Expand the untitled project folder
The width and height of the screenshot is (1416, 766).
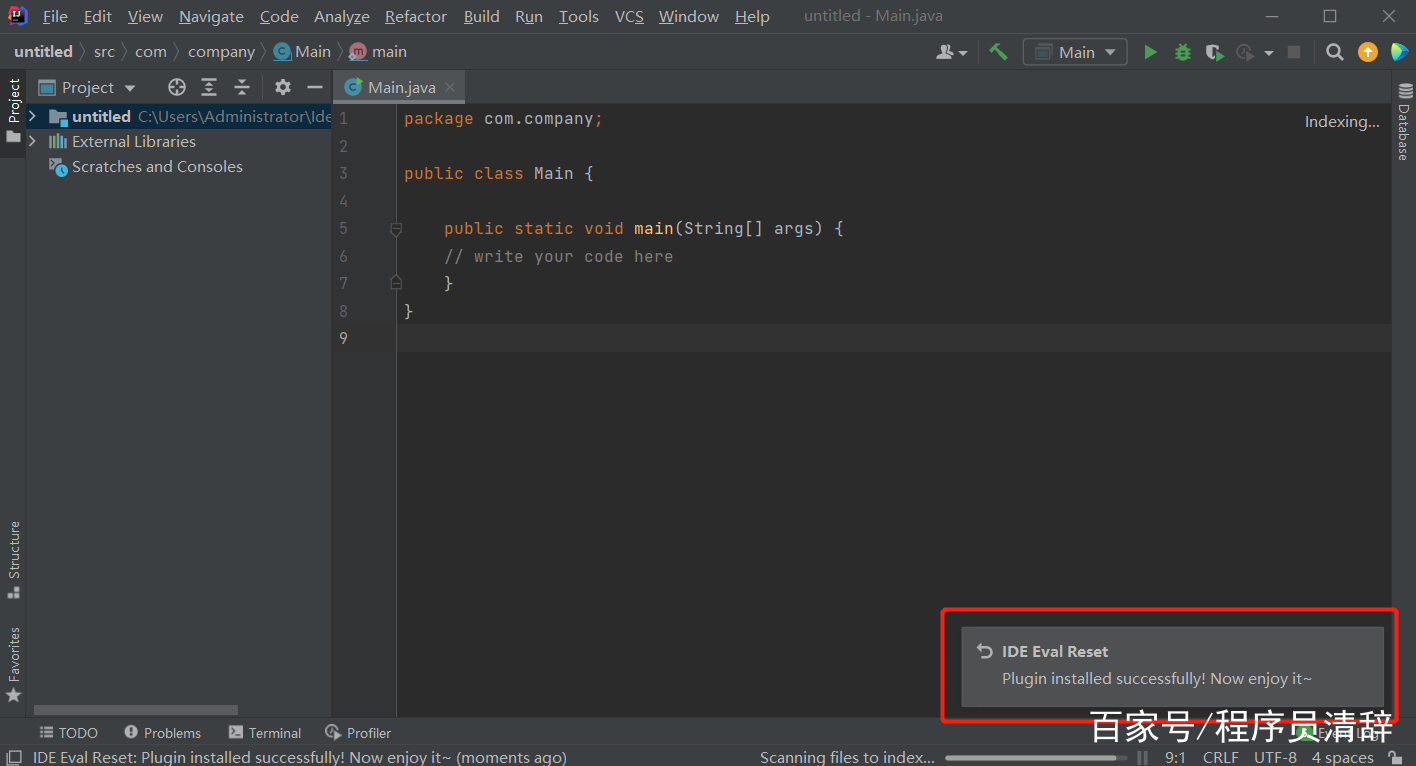32,116
